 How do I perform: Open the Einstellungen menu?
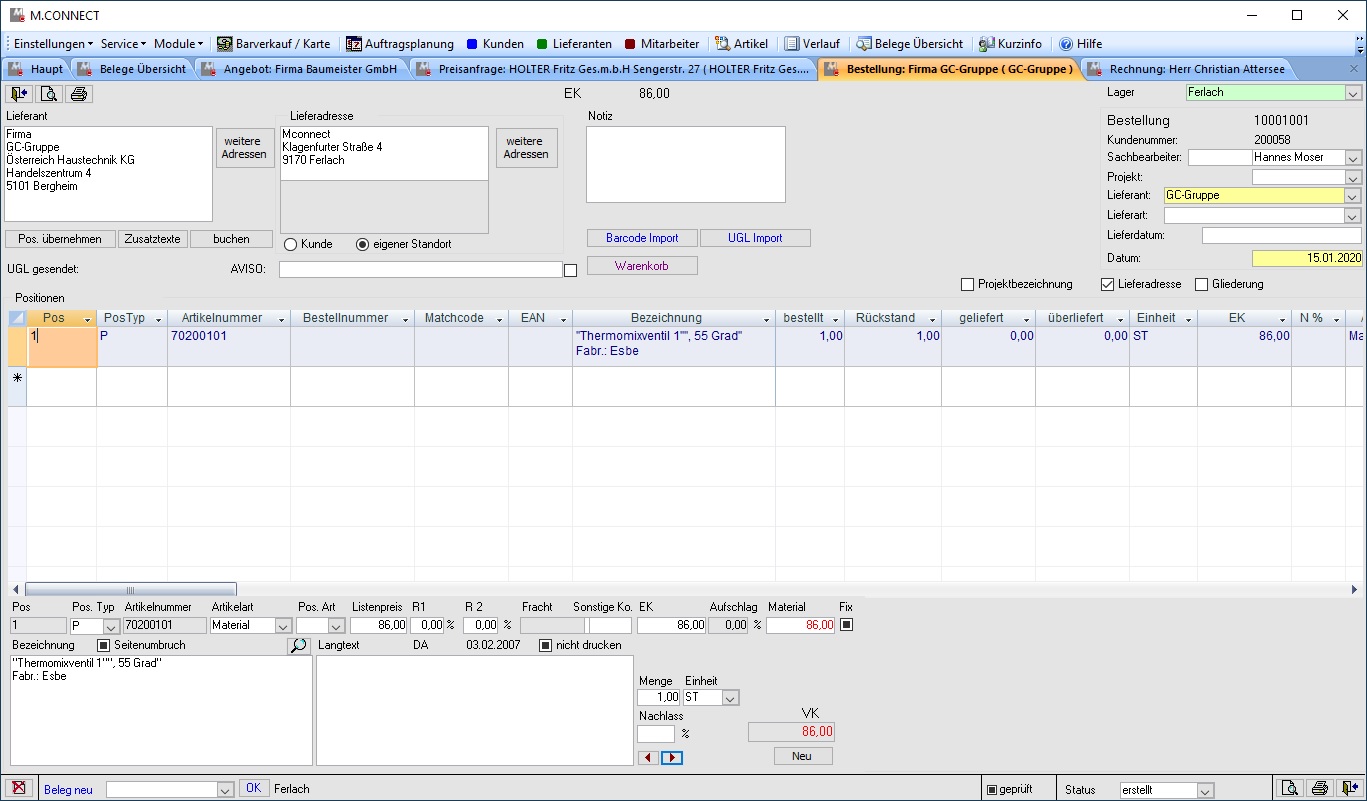click(x=52, y=44)
